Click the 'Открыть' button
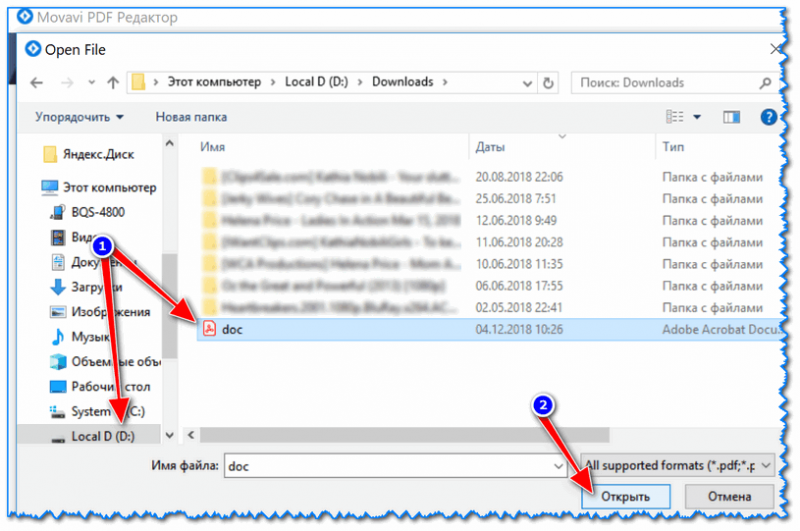Viewport: 800px width, 531px height. 626,496
